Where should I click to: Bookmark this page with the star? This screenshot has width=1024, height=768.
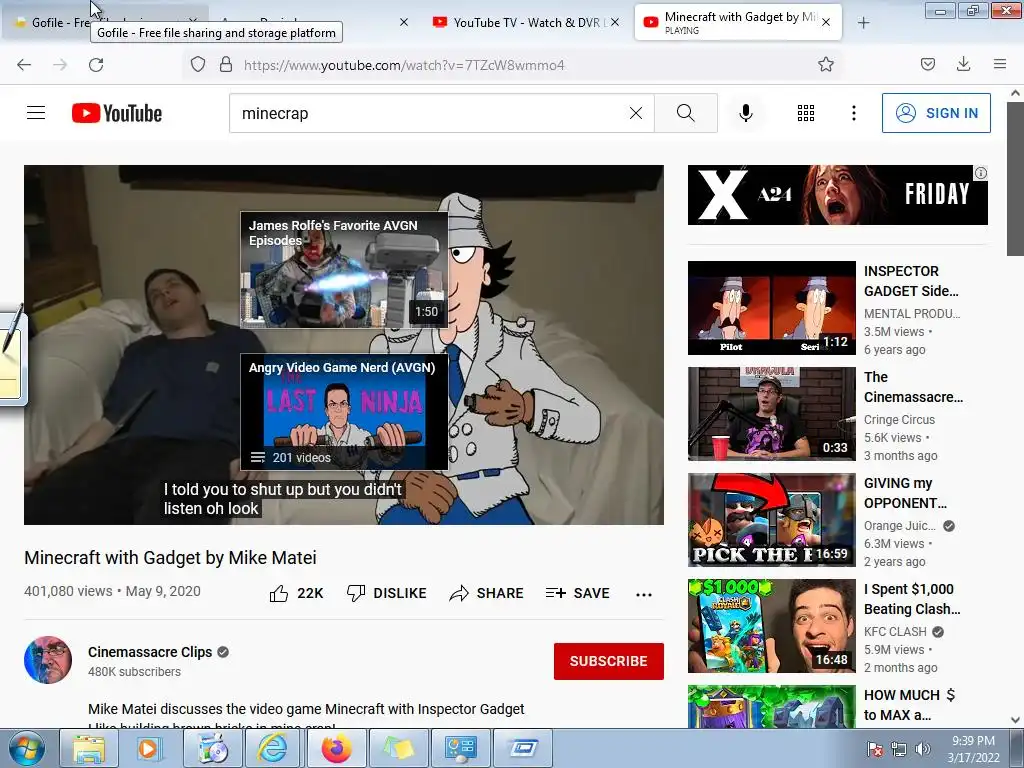click(x=825, y=65)
